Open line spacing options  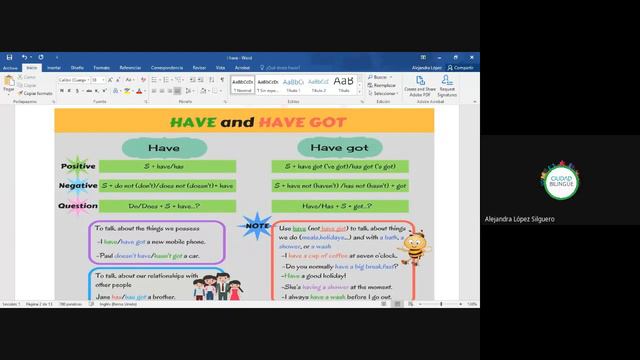point(188,91)
